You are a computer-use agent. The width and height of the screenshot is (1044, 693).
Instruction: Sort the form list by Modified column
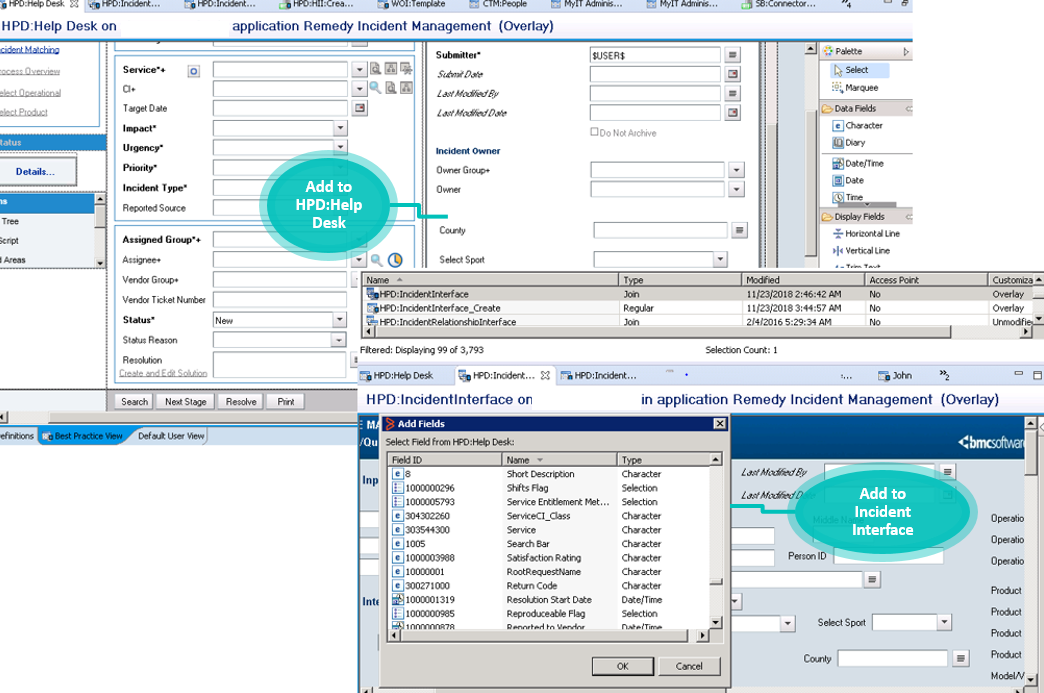pyautogui.click(x=803, y=280)
